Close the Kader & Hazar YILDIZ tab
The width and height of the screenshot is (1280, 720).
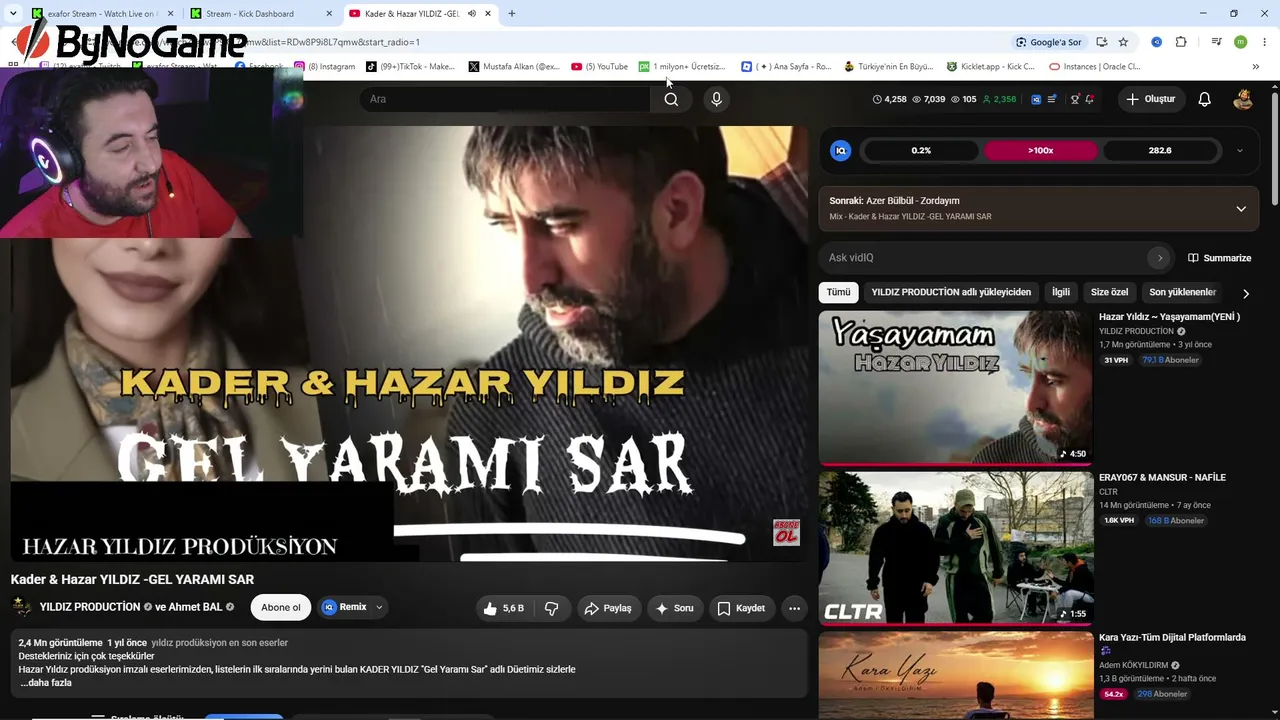tap(488, 14)
